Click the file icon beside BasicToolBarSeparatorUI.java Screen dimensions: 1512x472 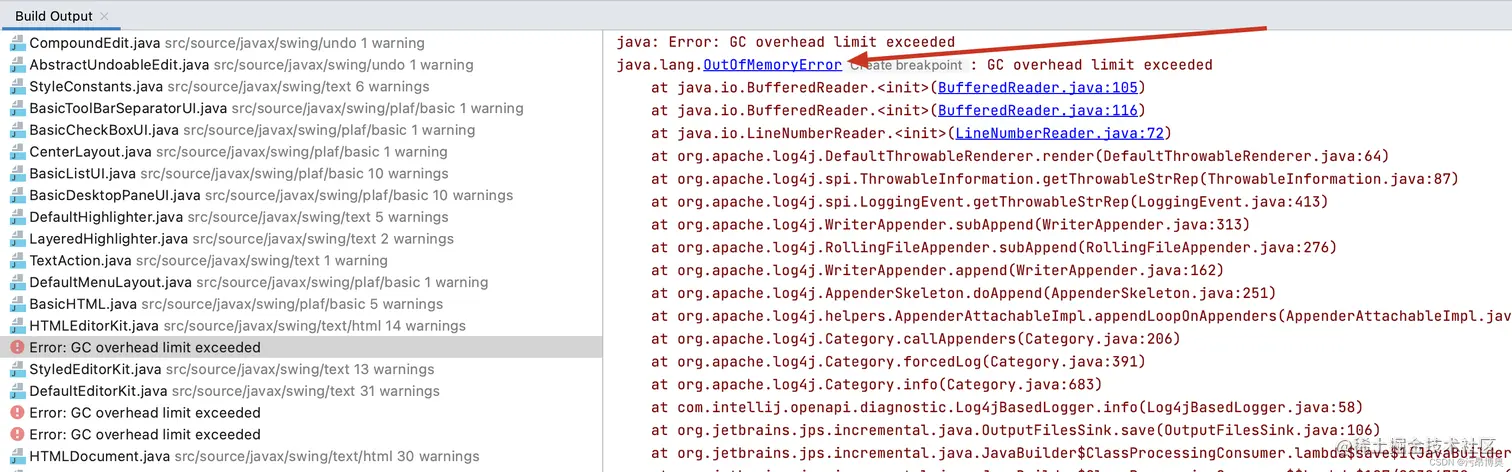coord(17,108)
